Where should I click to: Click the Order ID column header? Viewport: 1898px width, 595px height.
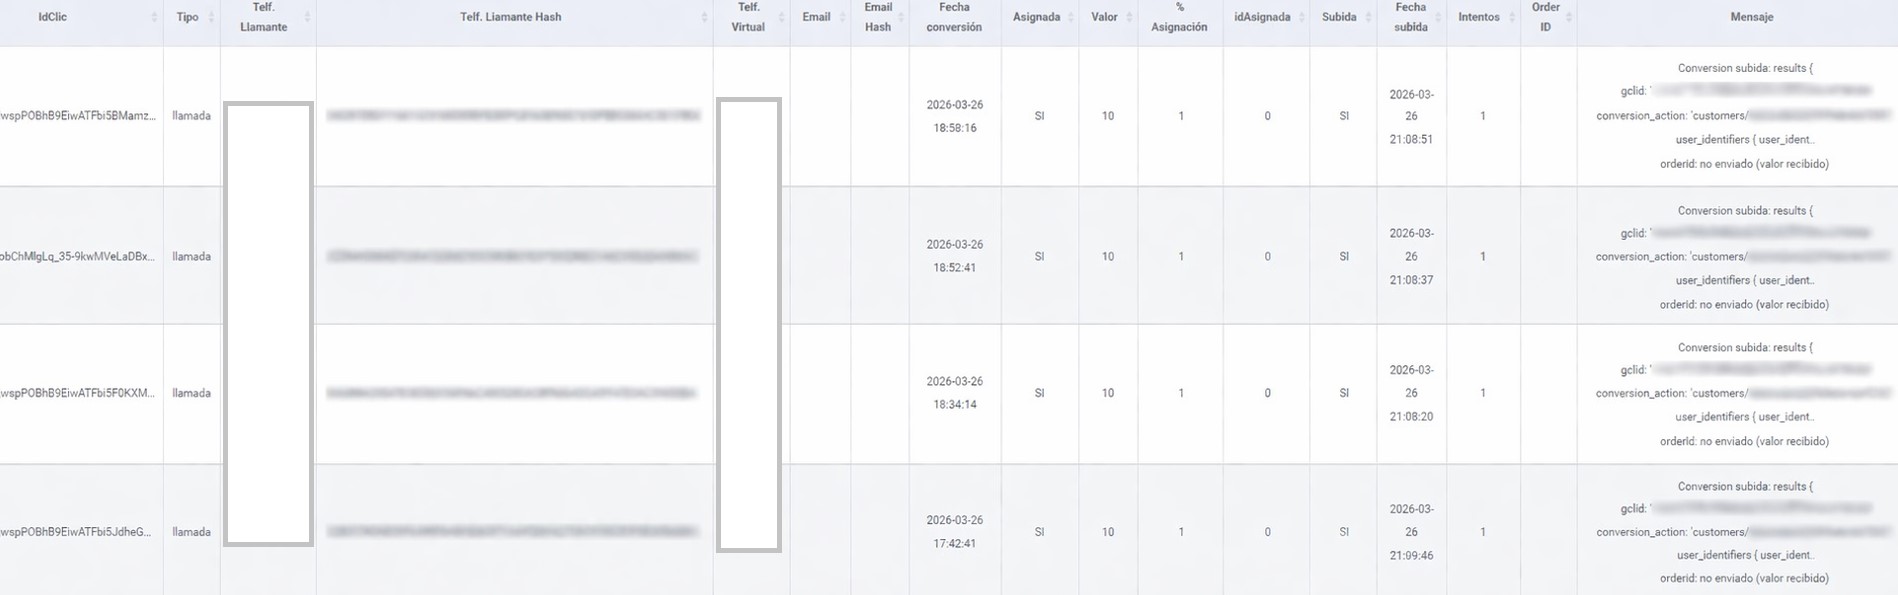point(1543,17)
